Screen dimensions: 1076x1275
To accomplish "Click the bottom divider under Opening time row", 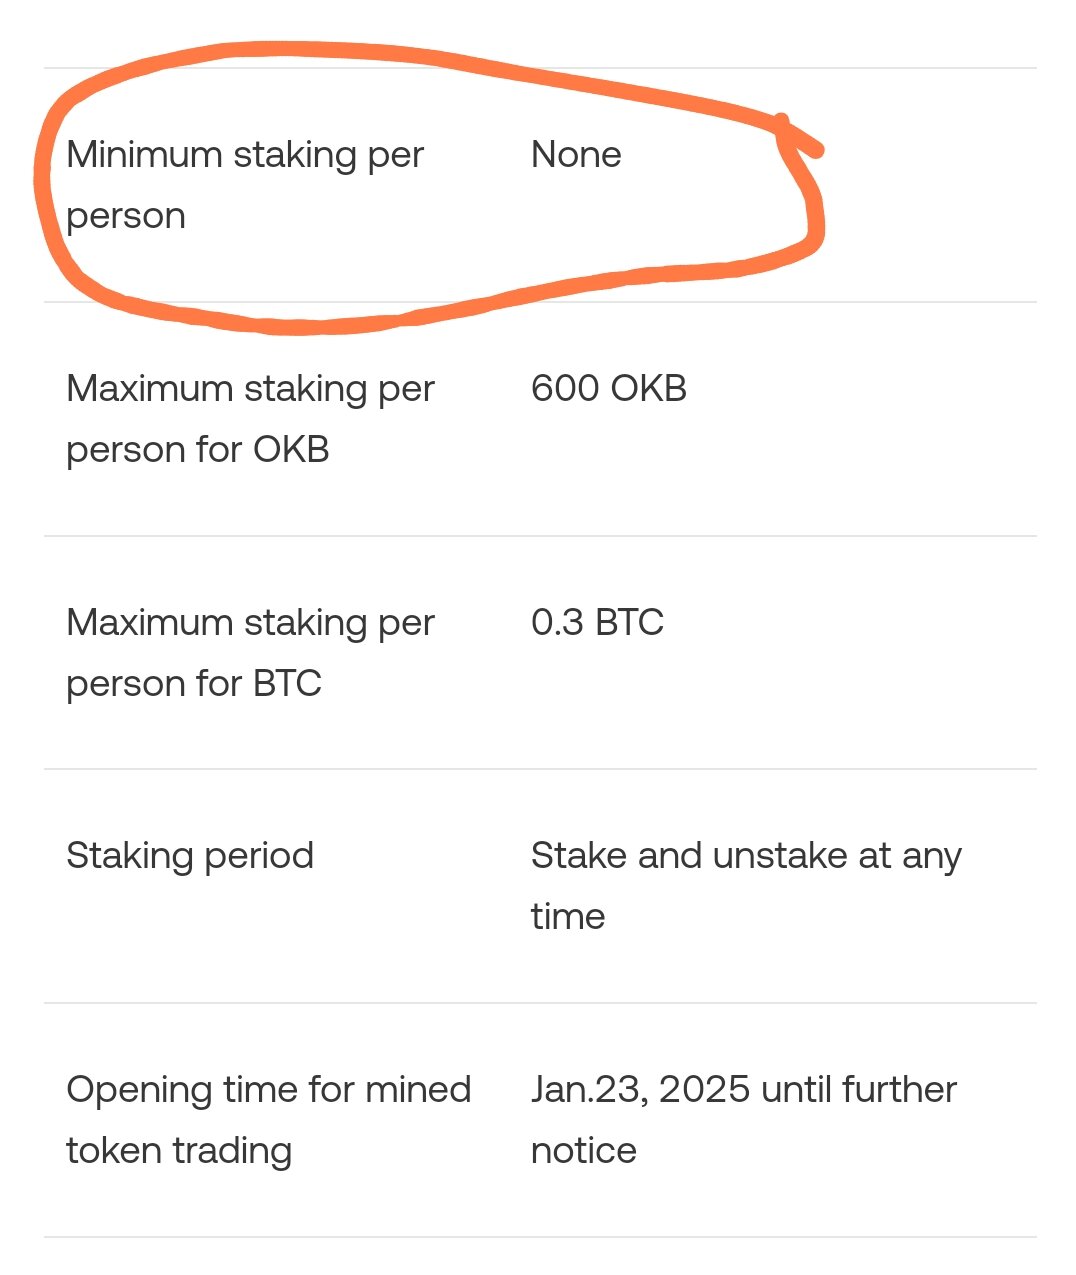I will pos(540,1237).
